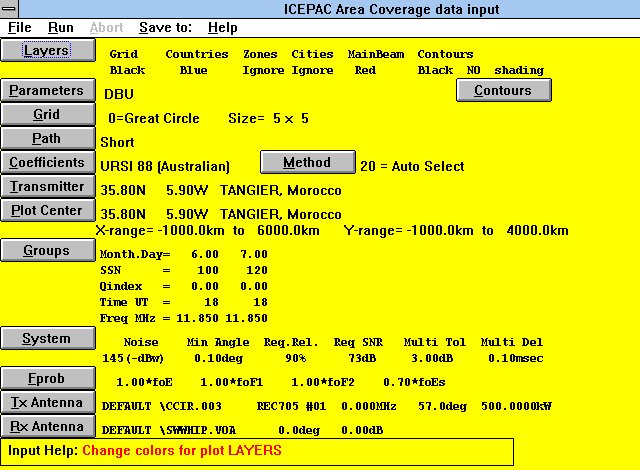Click the Input Help message box

[x=257, y=451]
